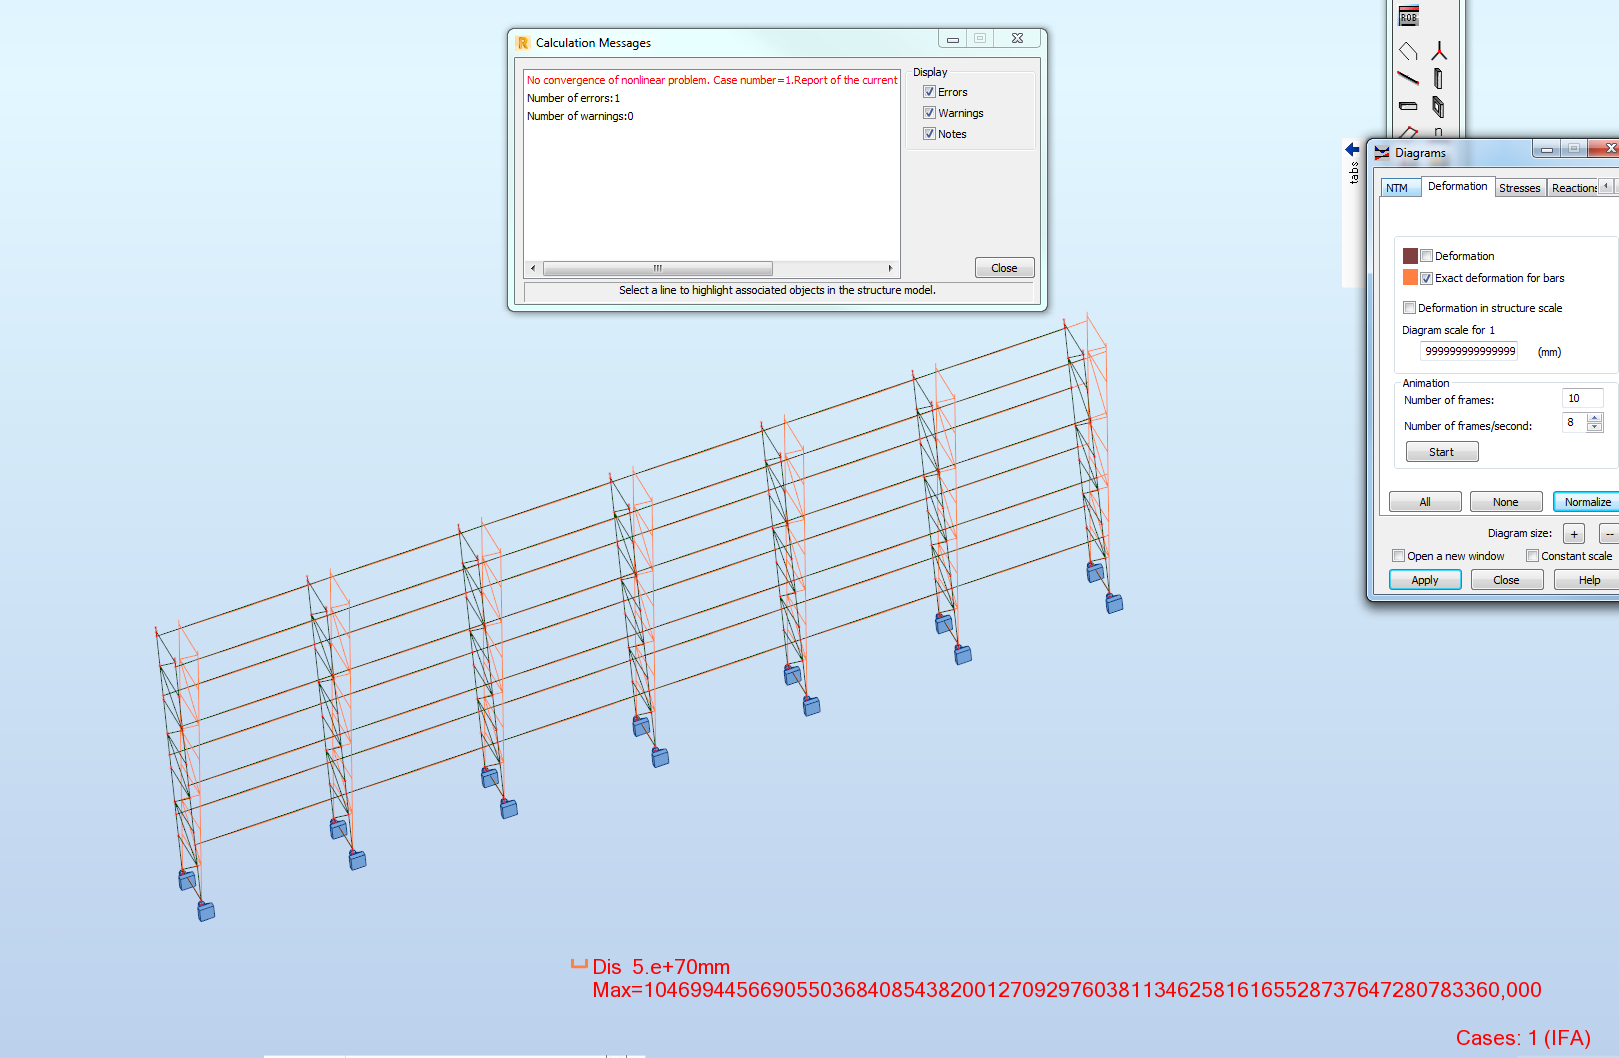Viewport: 1619px width, 1058px height.
Task: Click the Diagrams icon in its title bar
Action: (x=1381, y=153)
